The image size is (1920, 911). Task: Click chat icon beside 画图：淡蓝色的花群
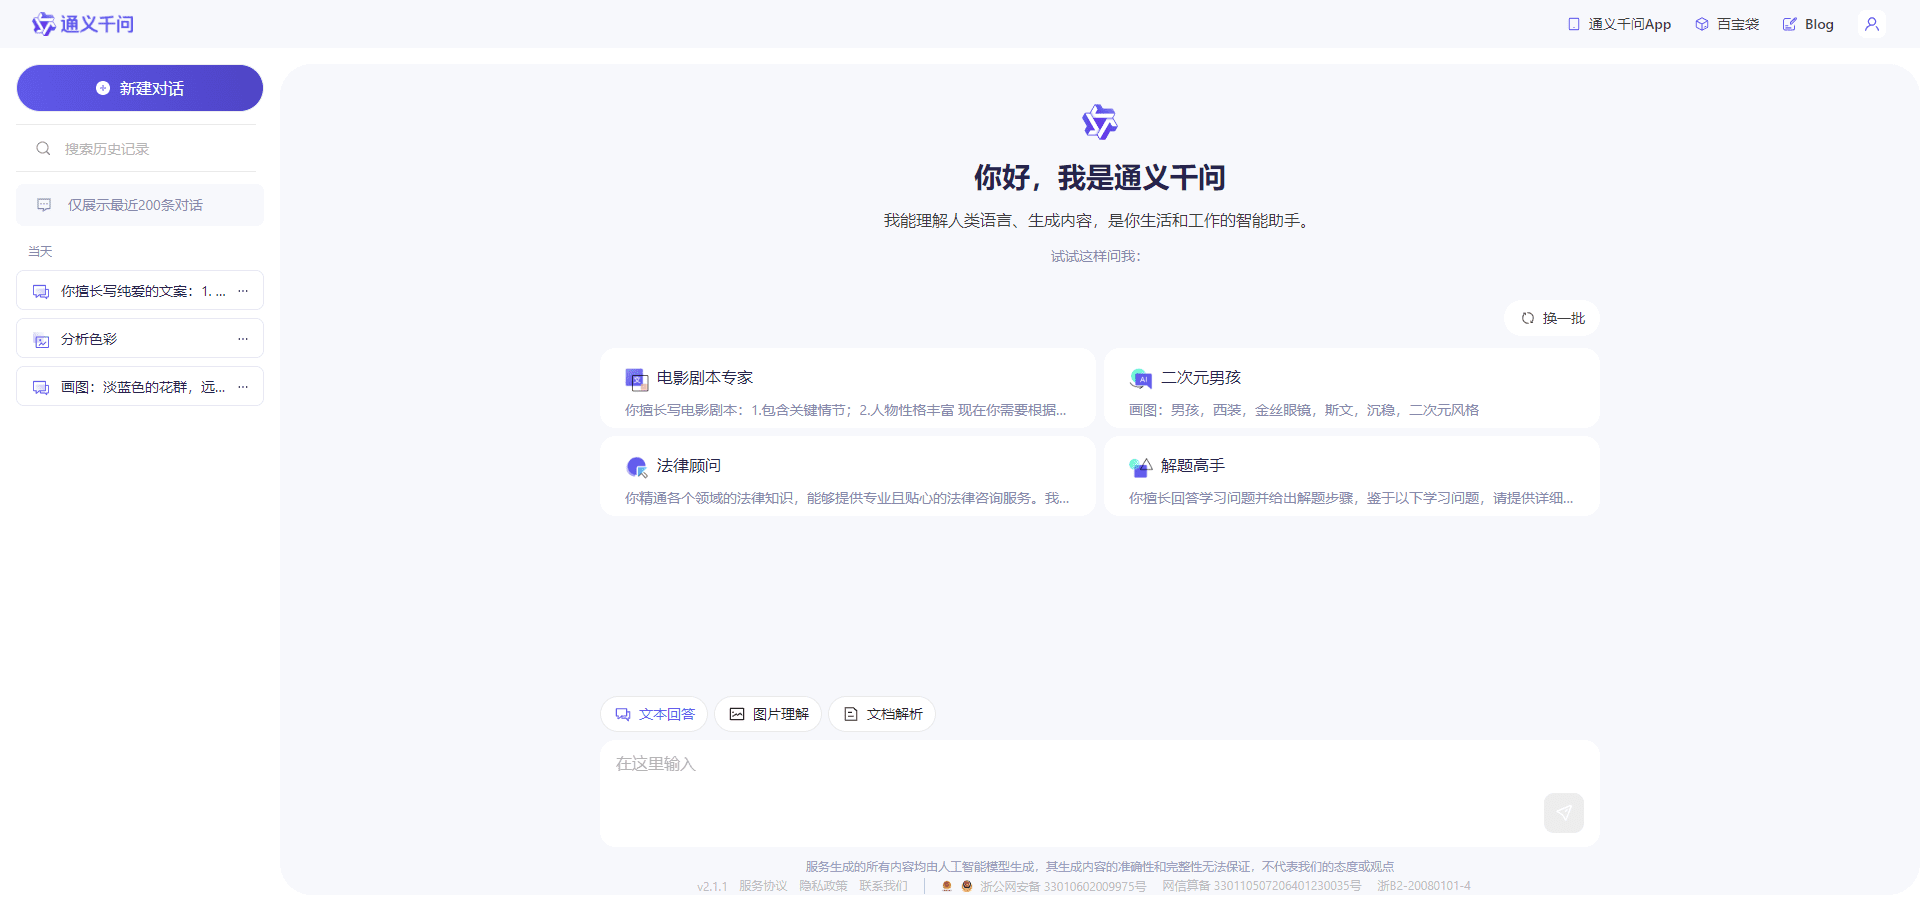41,388
